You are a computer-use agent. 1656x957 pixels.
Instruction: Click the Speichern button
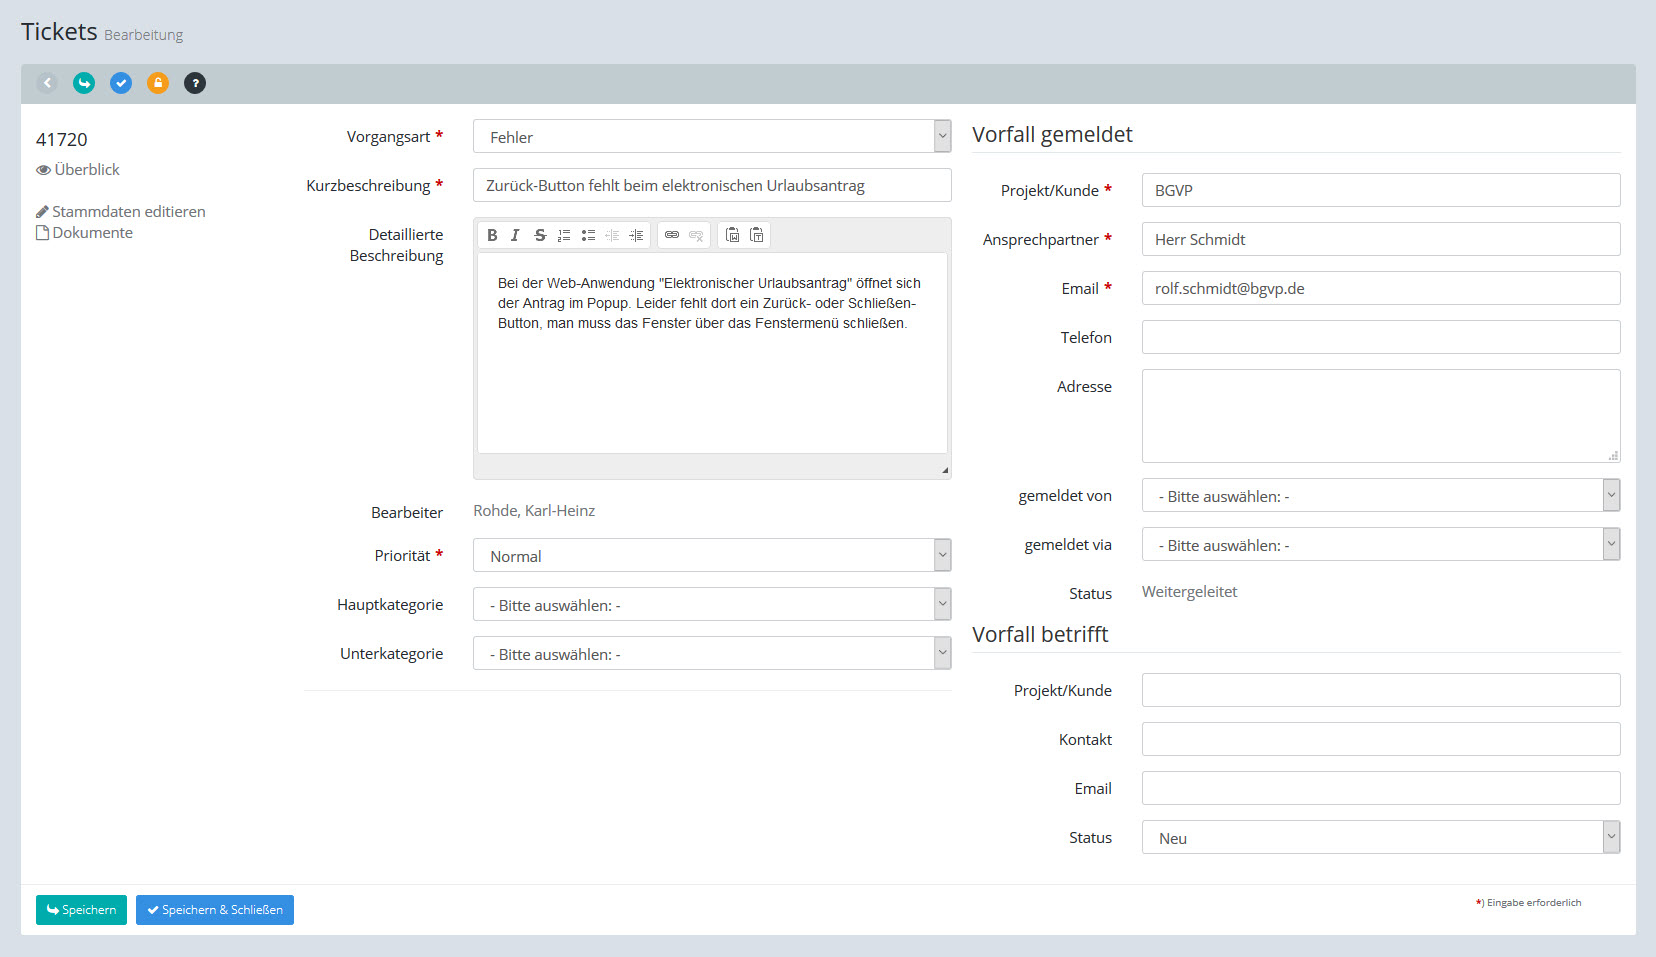(x=81, y=910)
